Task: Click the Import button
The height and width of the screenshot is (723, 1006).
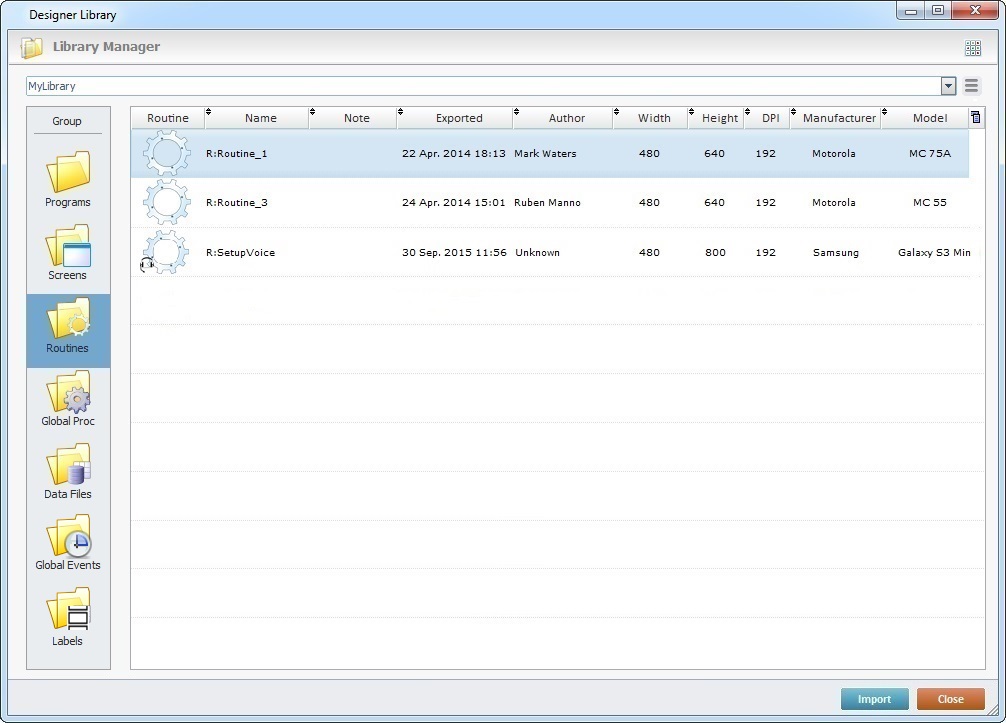Action: point(874,699)
